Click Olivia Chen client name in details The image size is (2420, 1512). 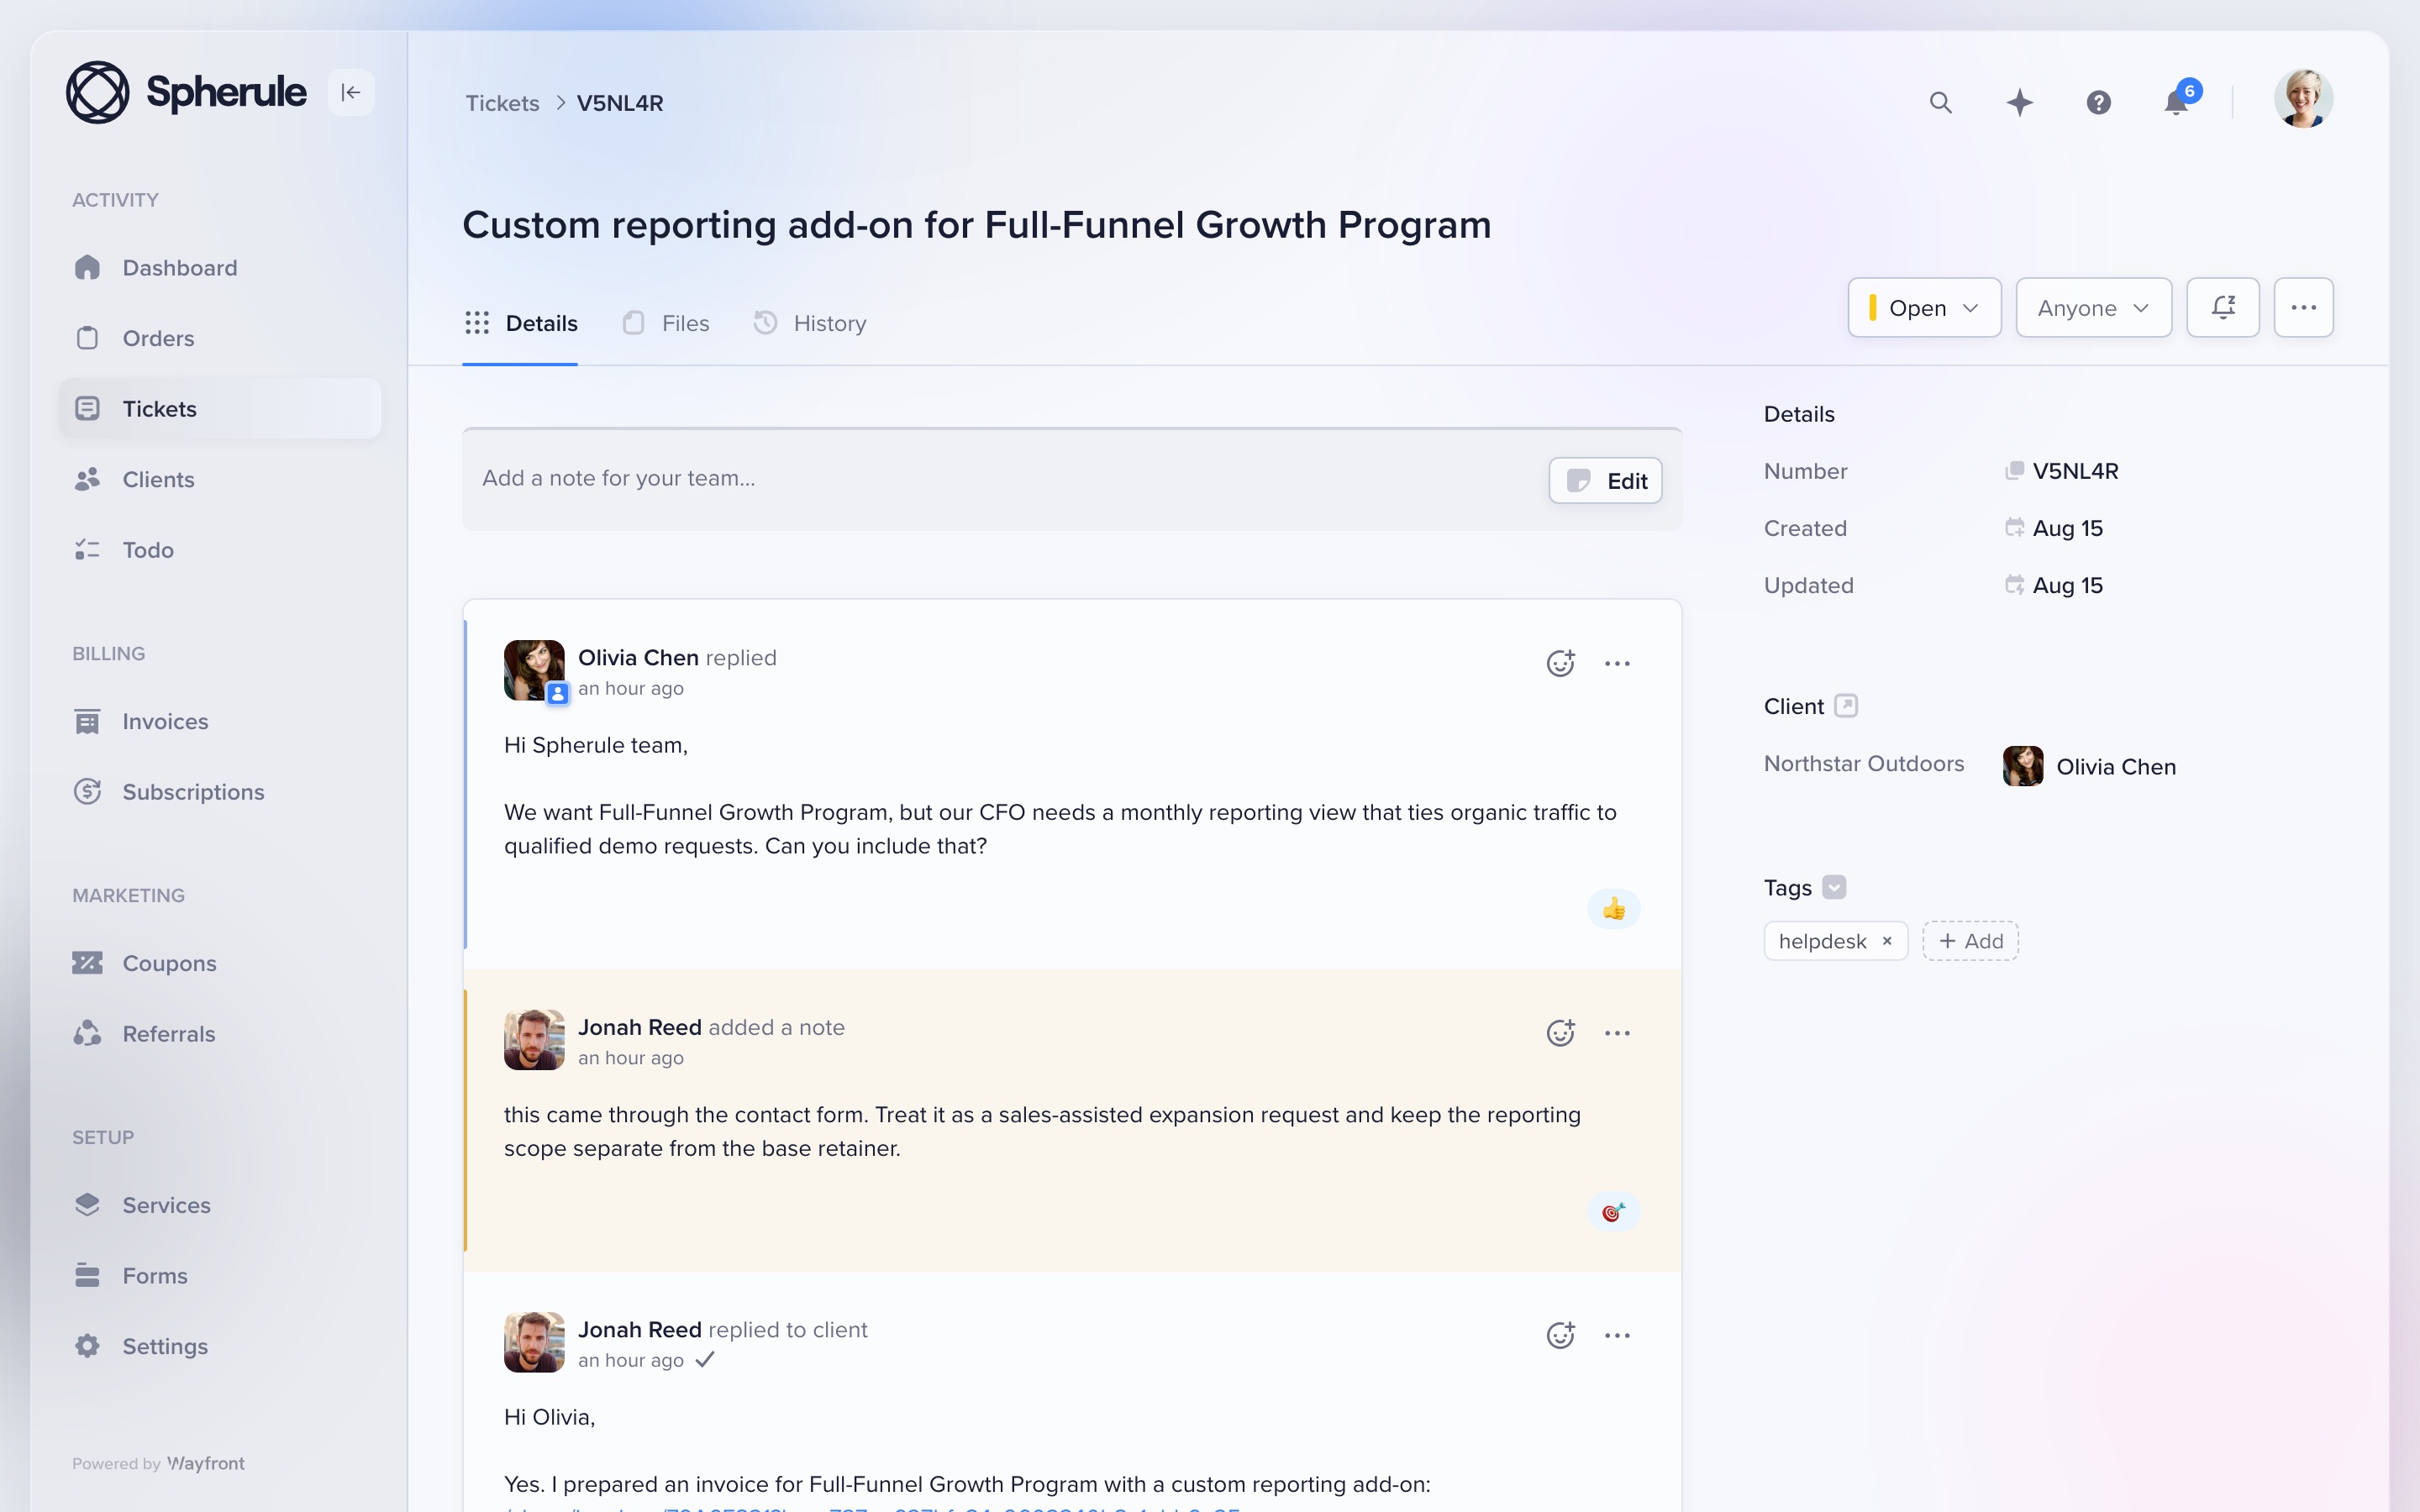[2116, 767]
